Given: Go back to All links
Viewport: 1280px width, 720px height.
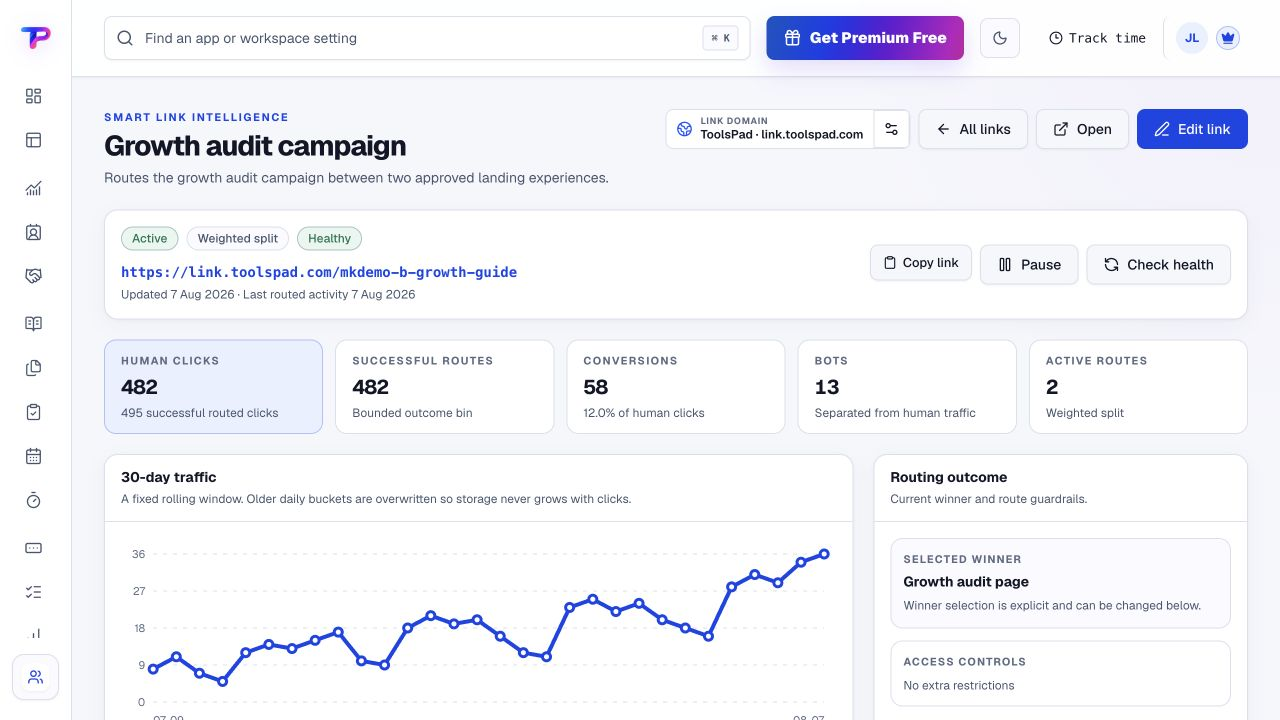Looking at the screenshot, I should (973, 129).
